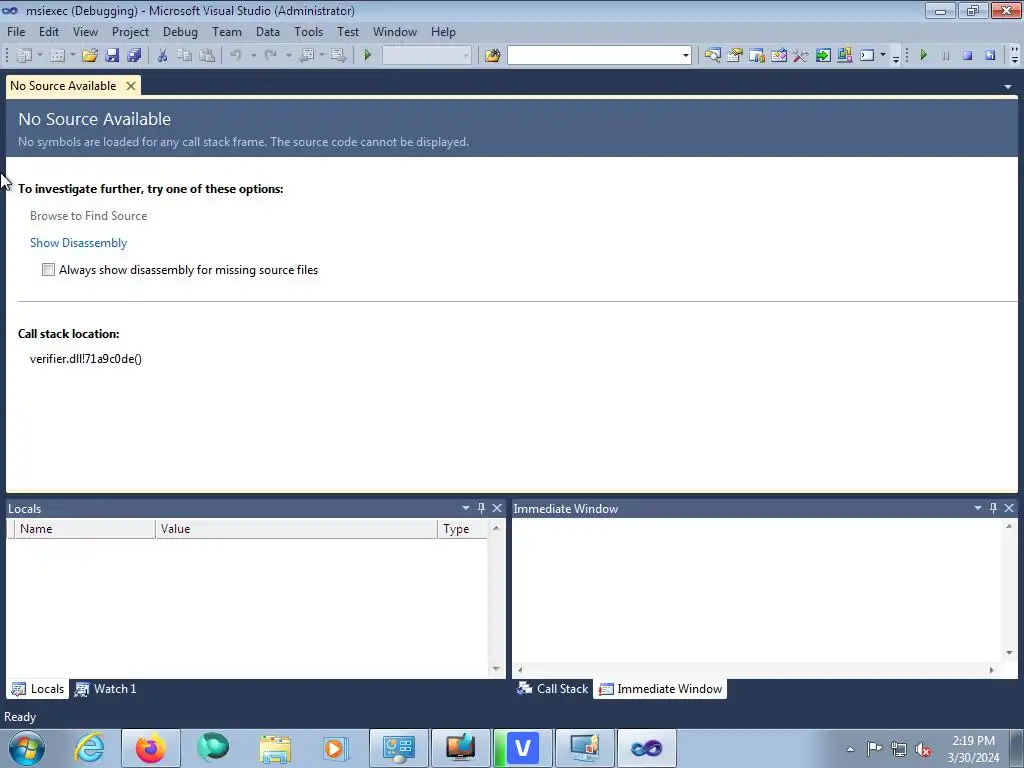Image resolution: width=1024 pixels, height=768 pixels.
Task: Open the Command Window toolbar icon
Action: 867,56
